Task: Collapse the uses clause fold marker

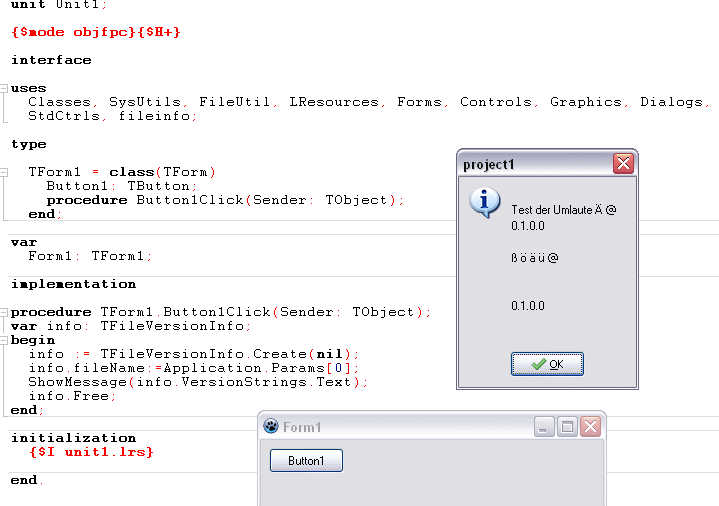Action: tap(4, 88)
